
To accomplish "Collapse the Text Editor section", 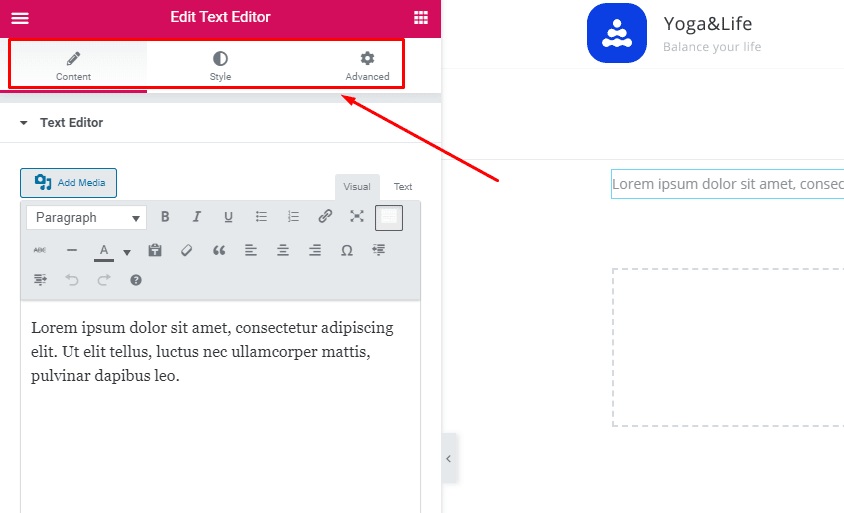I will coord(24,123).
